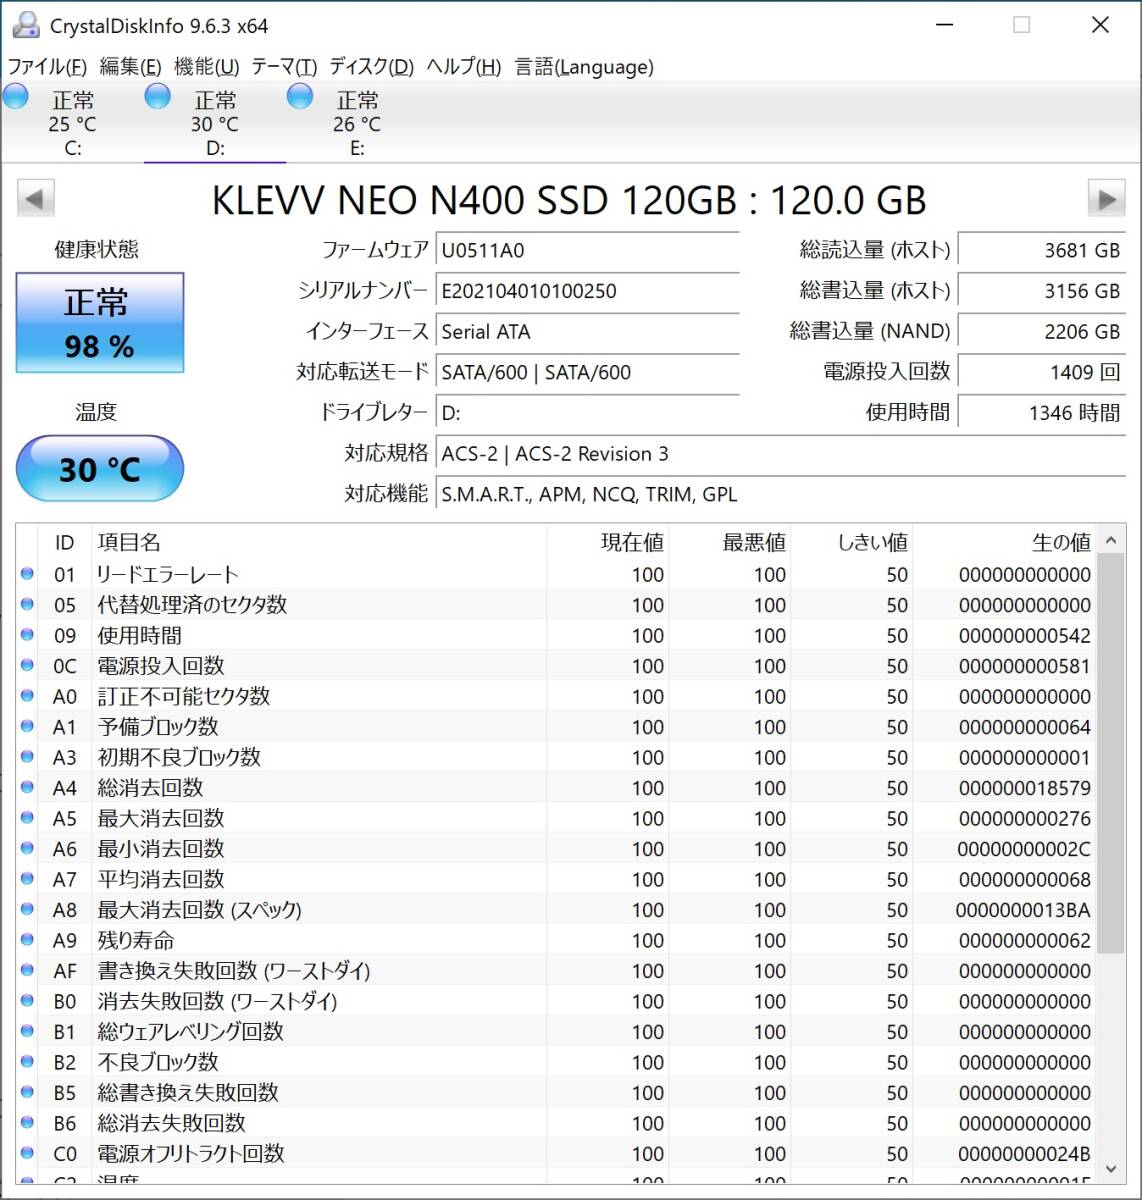The image size is (1142, 1200).
Task: Select the 最大消去回数 (スペック) row text
Action: pos(199,910)
